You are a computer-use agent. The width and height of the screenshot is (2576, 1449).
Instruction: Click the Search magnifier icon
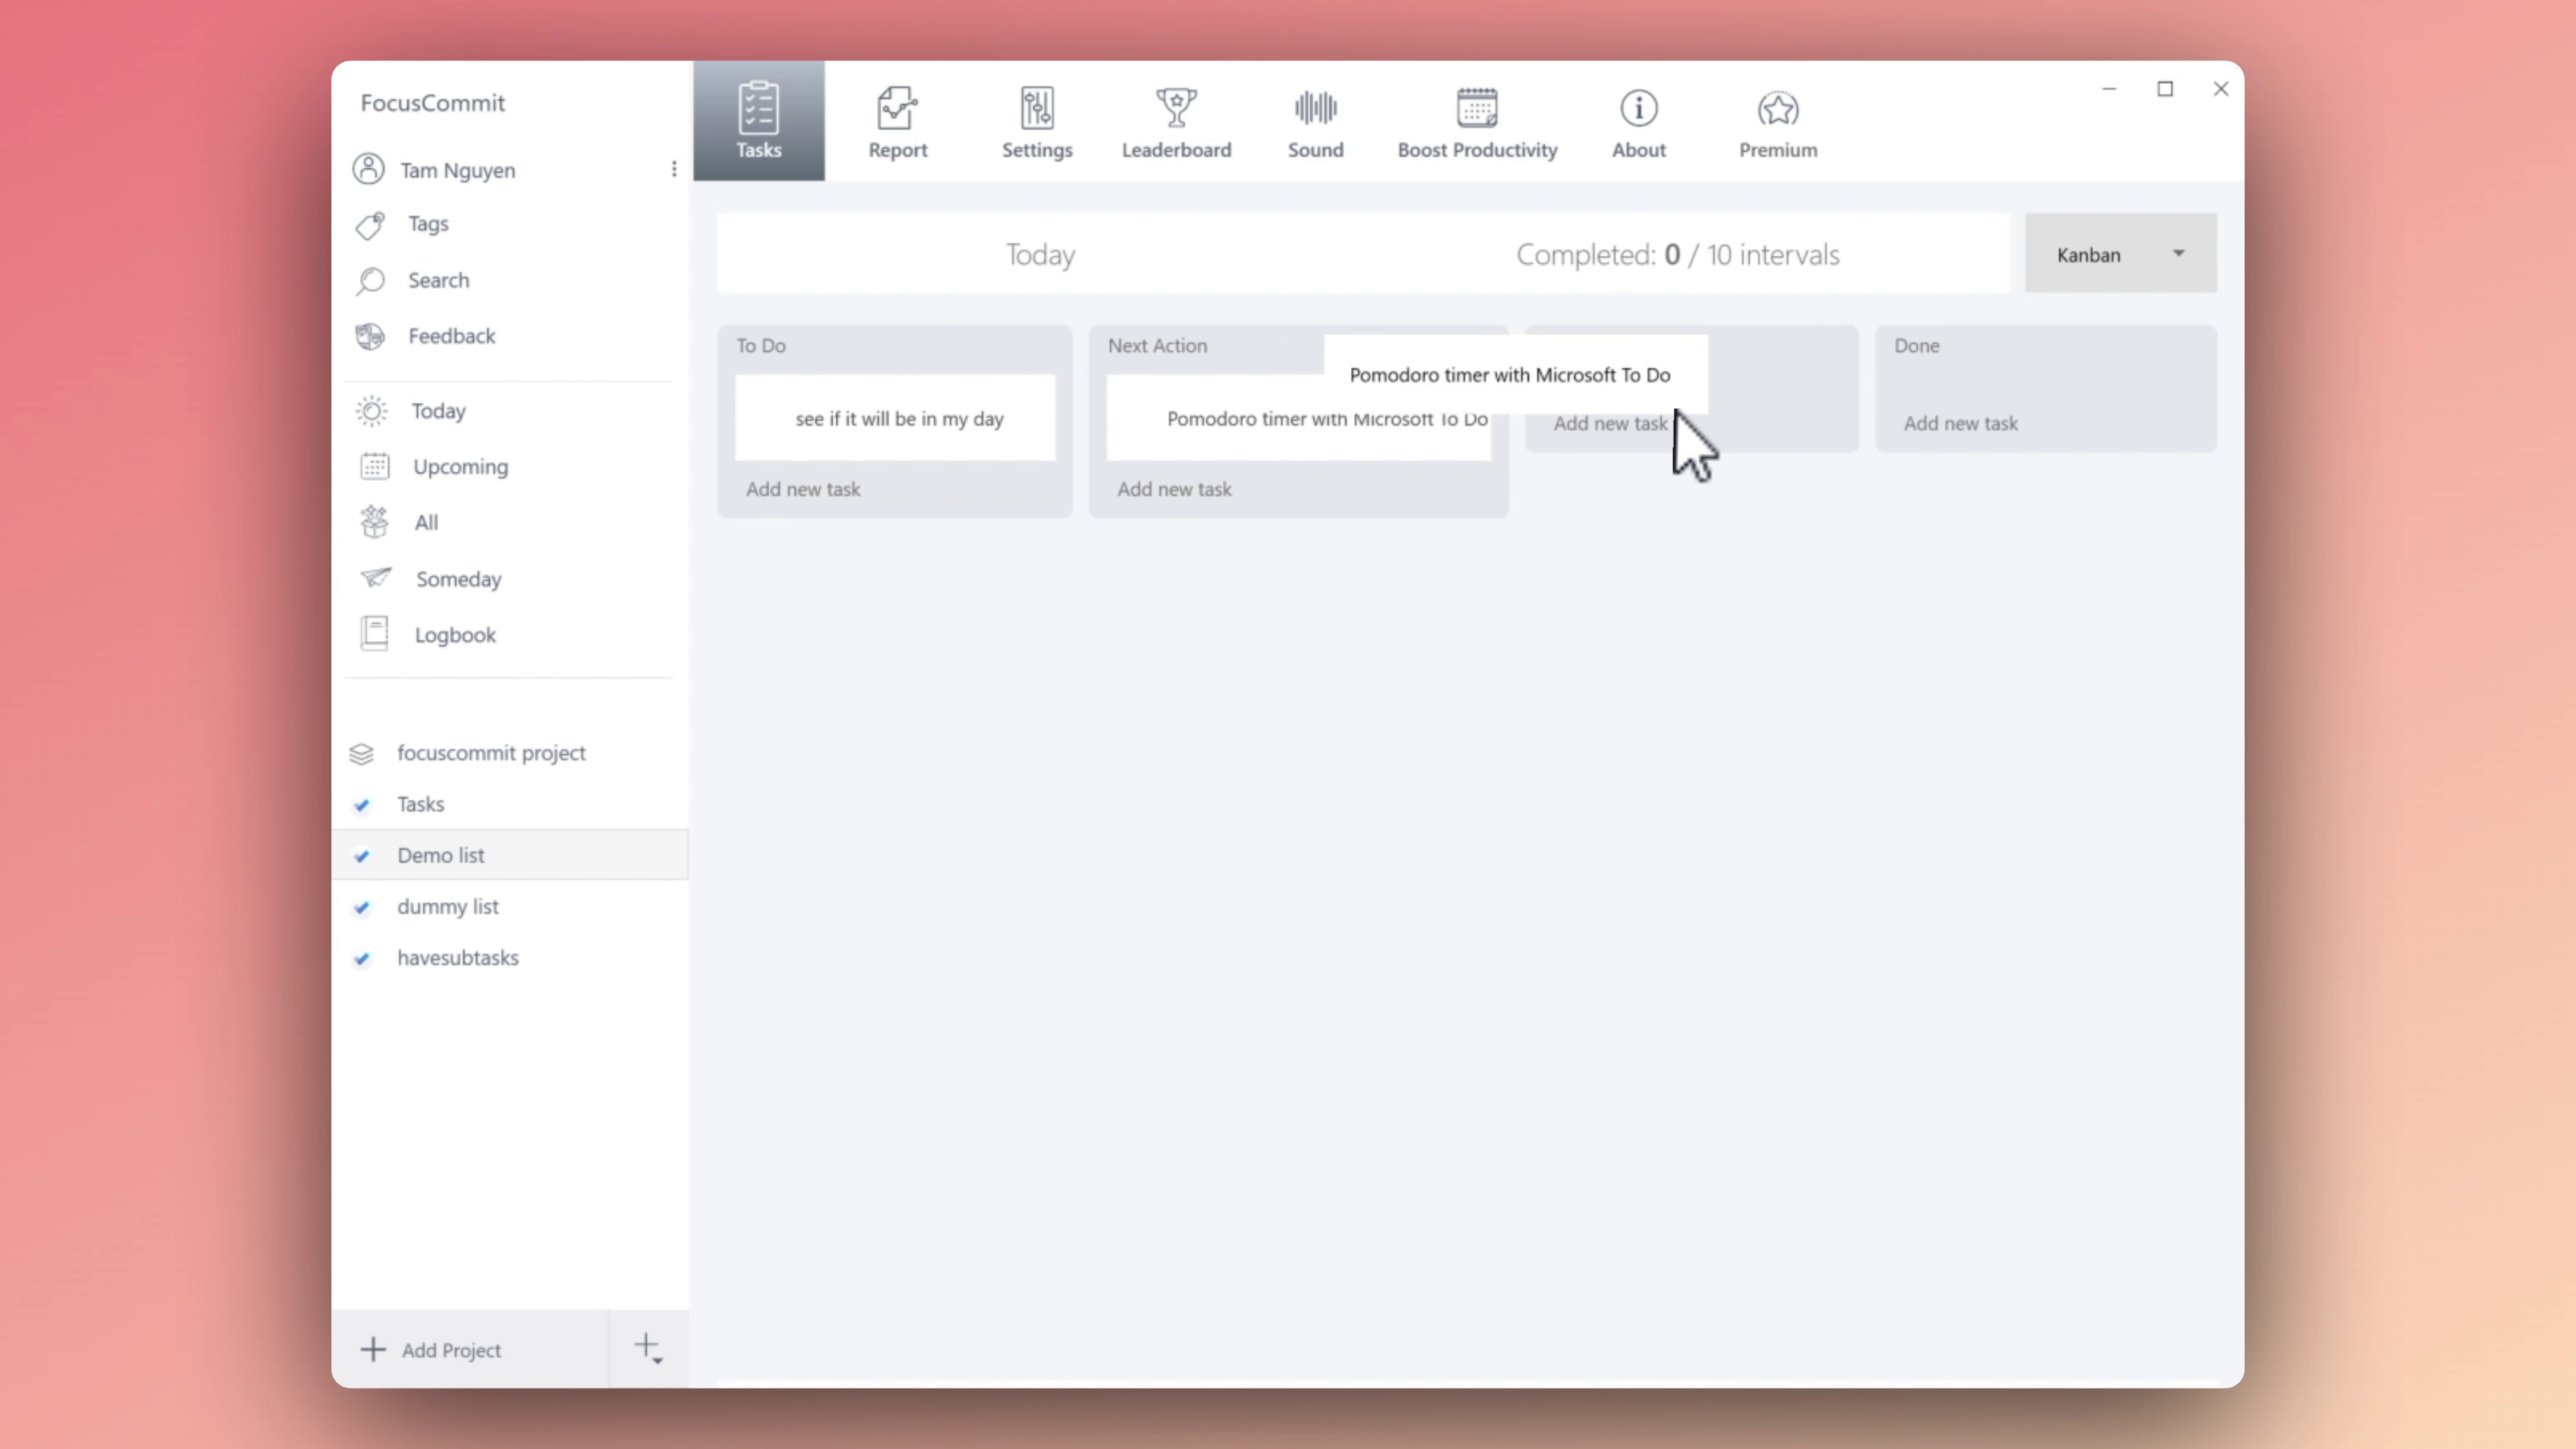[370, 281]
